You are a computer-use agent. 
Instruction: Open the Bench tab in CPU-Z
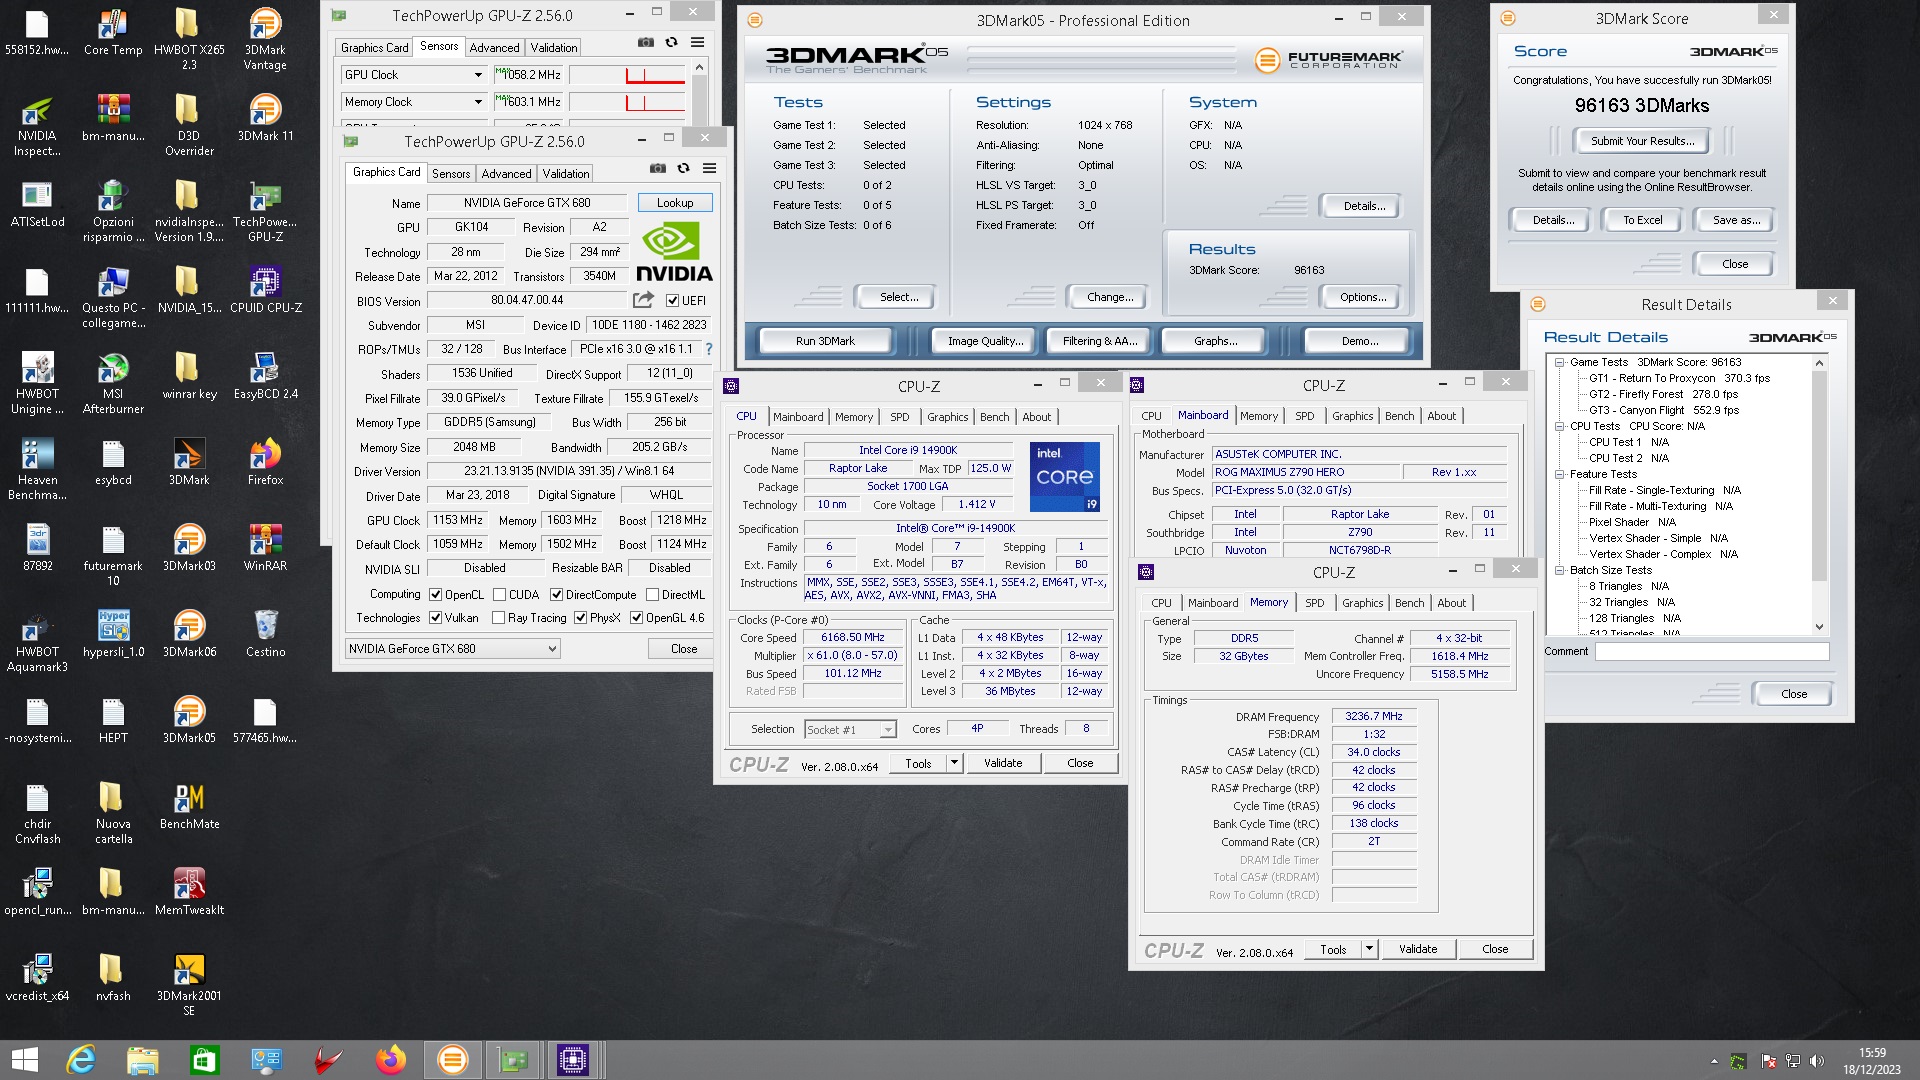pos(994,417)
